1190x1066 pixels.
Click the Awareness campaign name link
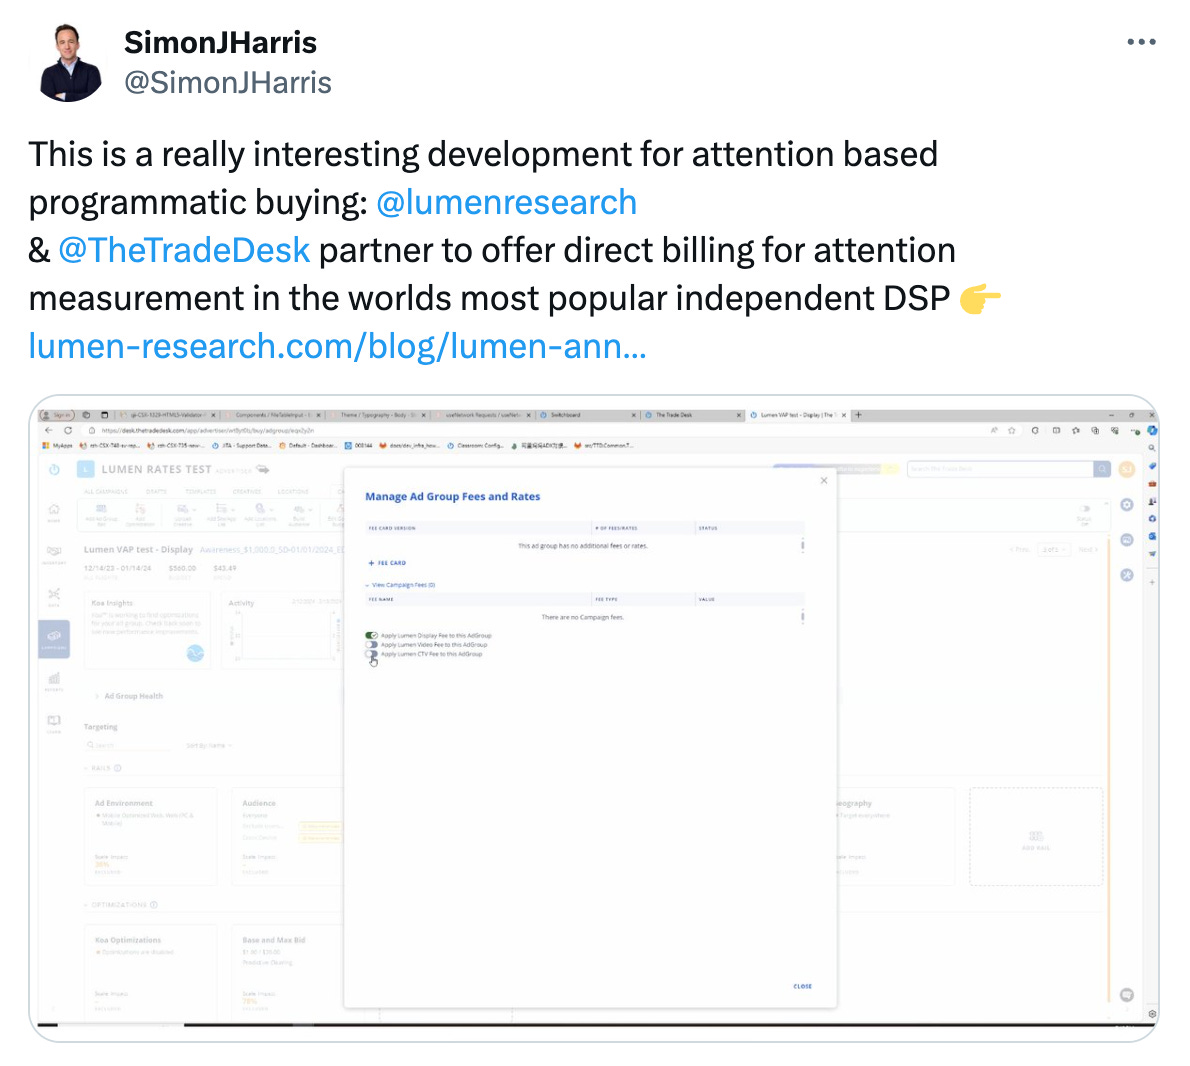(x=272, y=549)
